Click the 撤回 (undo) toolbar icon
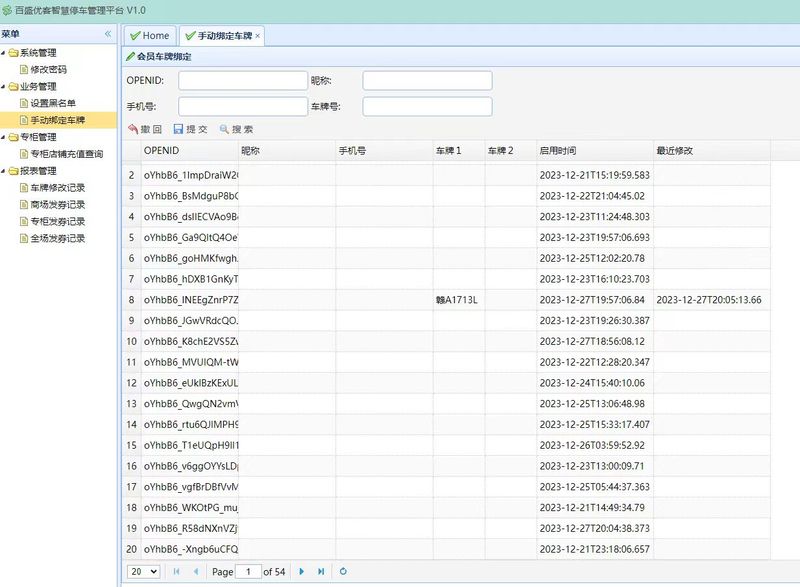This screenshot has width=800, height=587. [x=133, y=129]
